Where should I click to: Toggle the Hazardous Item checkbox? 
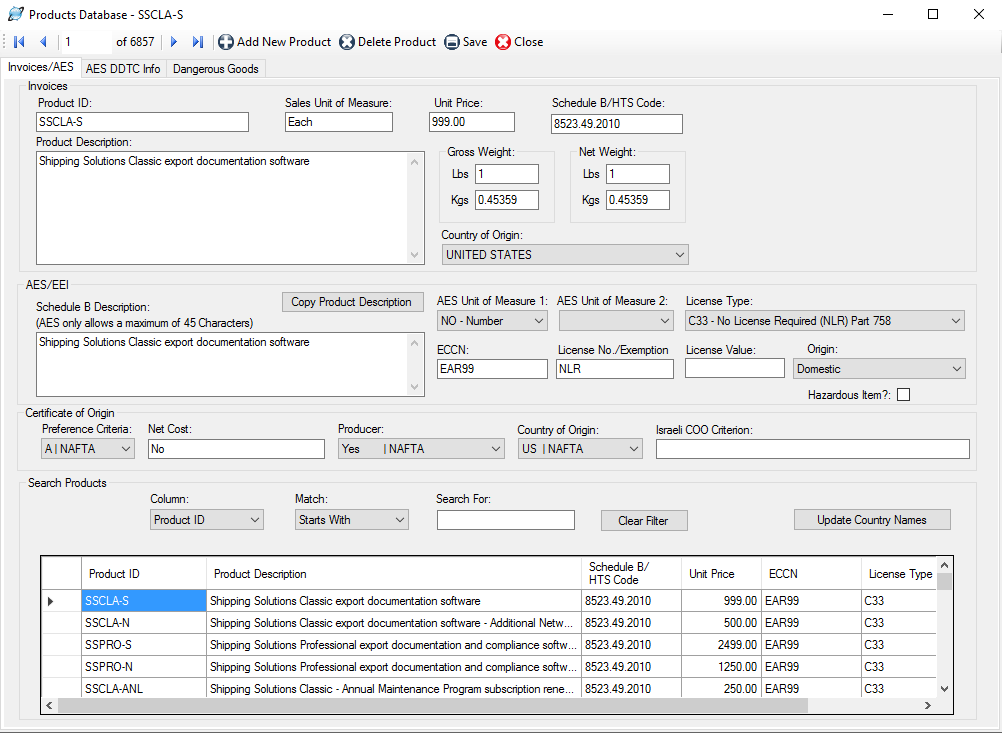[904, 395]
